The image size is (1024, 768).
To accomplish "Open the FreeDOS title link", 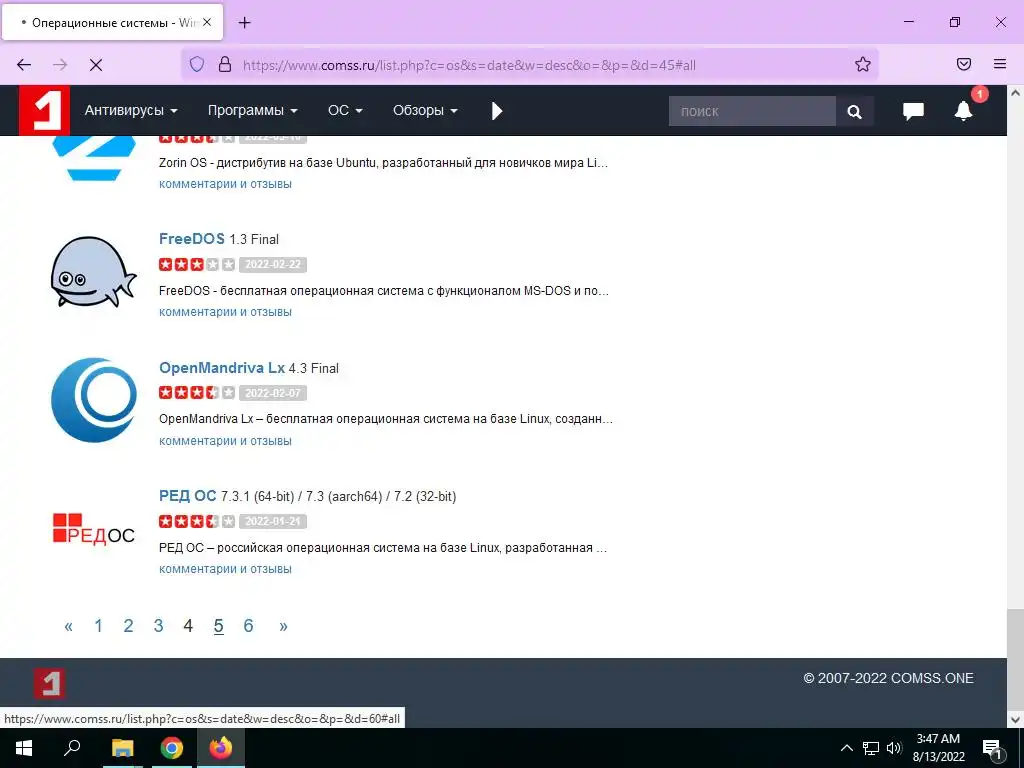I will click(x=191, y=239).
